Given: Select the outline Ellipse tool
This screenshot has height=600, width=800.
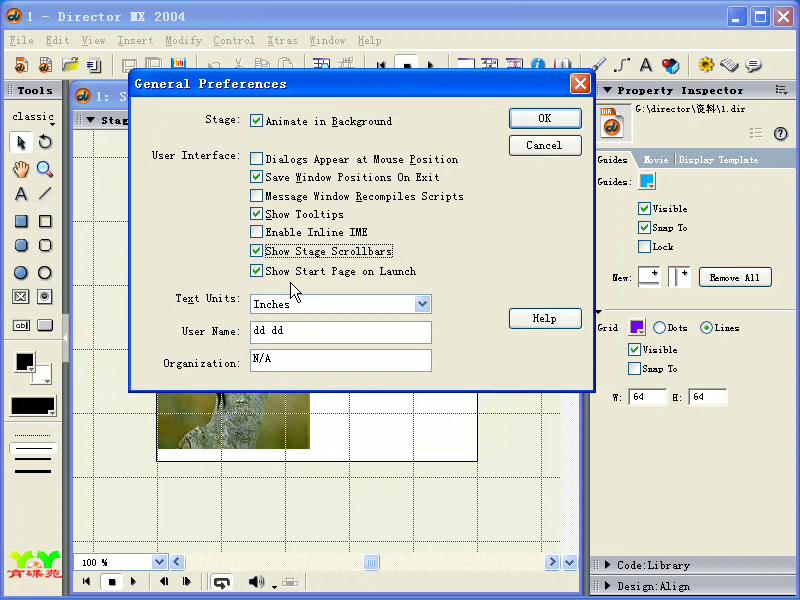Looking at the screenshot, I should point(45,272).
